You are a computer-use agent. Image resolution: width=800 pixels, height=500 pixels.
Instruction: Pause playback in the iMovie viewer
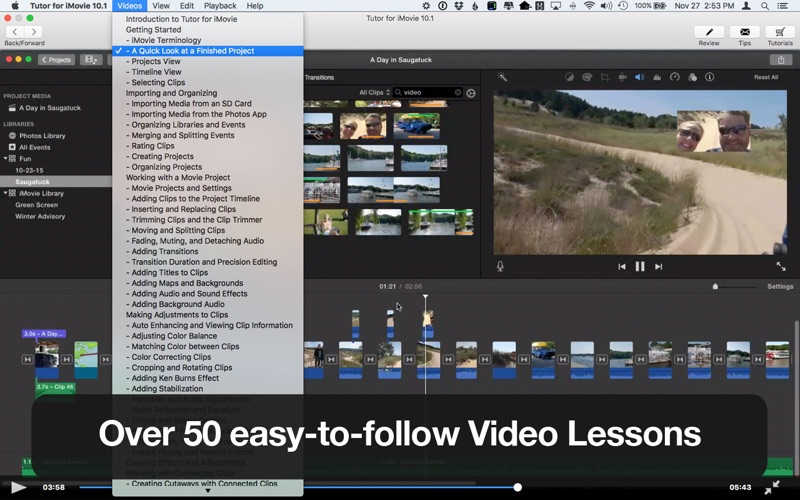(640, 266)
